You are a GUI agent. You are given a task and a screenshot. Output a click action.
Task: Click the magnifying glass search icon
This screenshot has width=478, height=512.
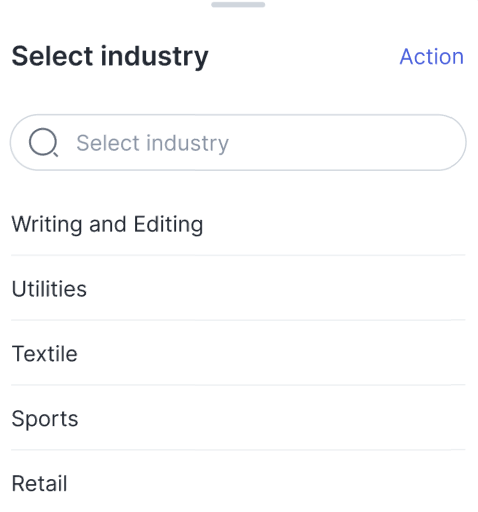click(44, 142)
